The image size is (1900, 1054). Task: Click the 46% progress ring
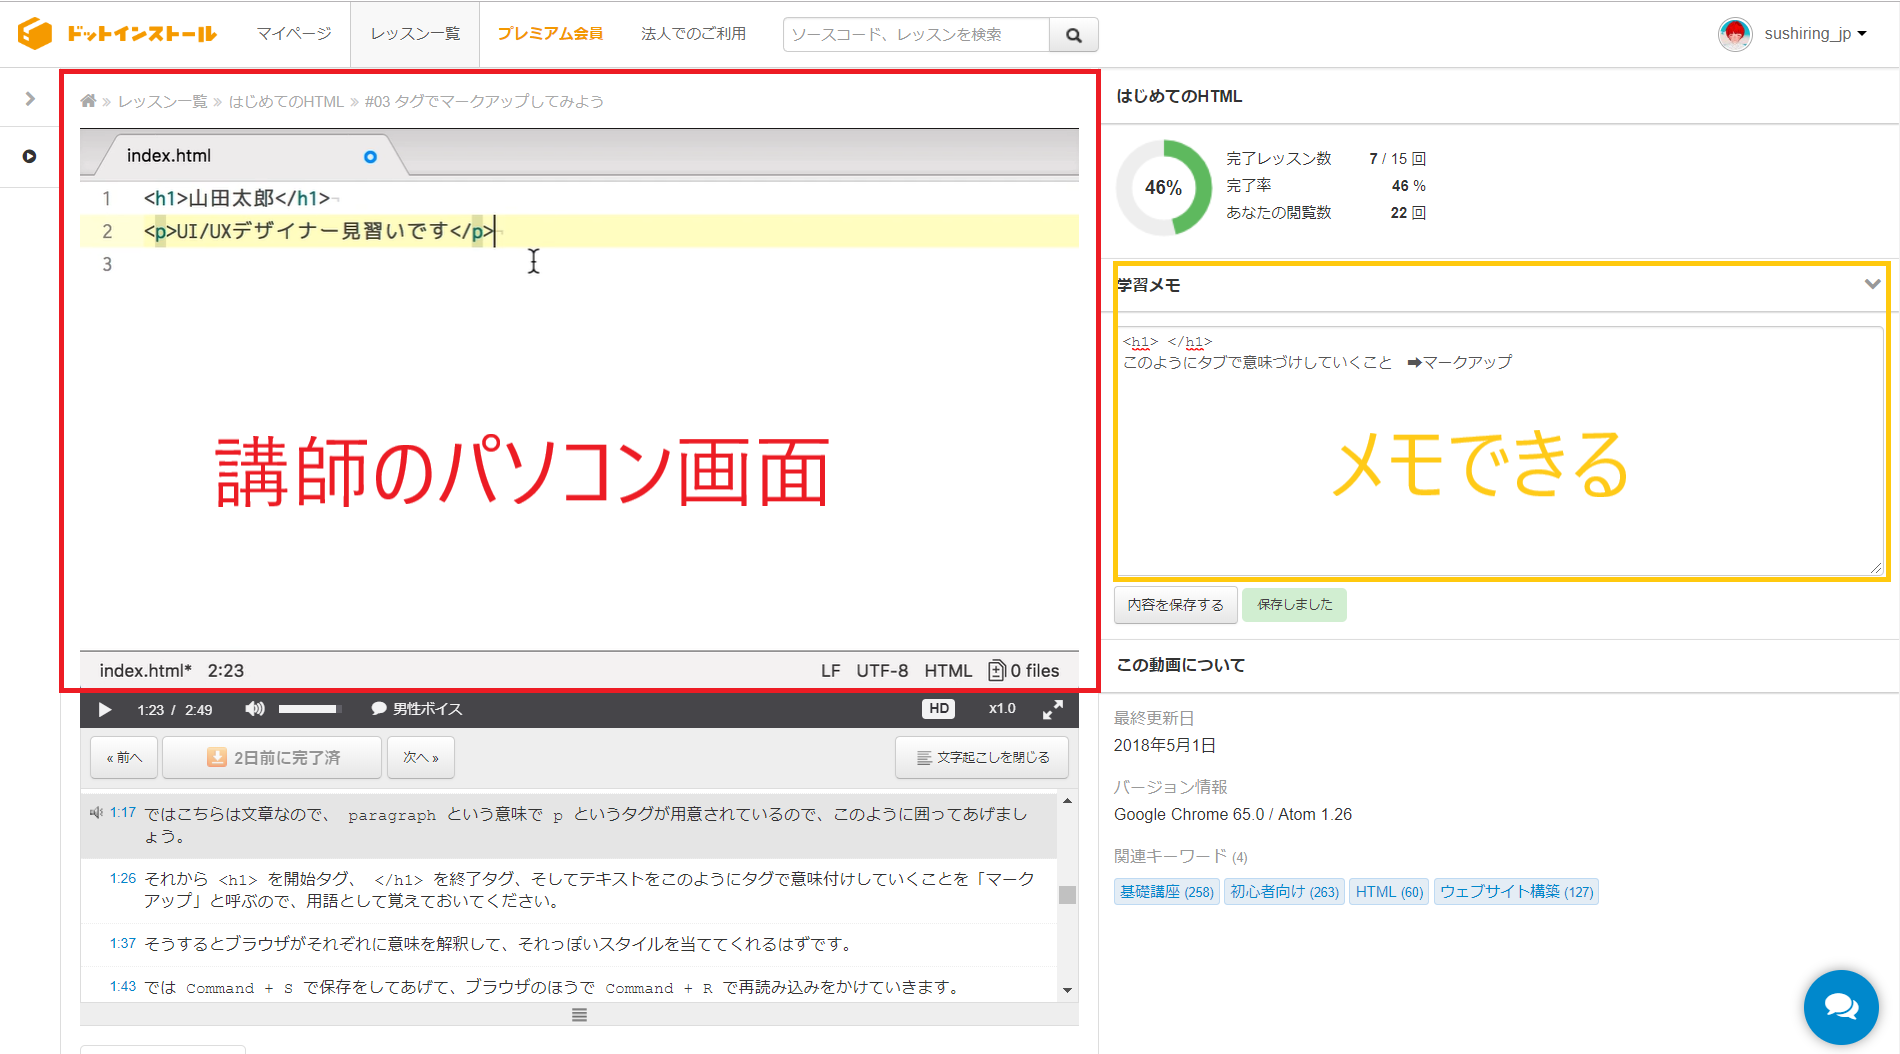[x=1164, y=188]
